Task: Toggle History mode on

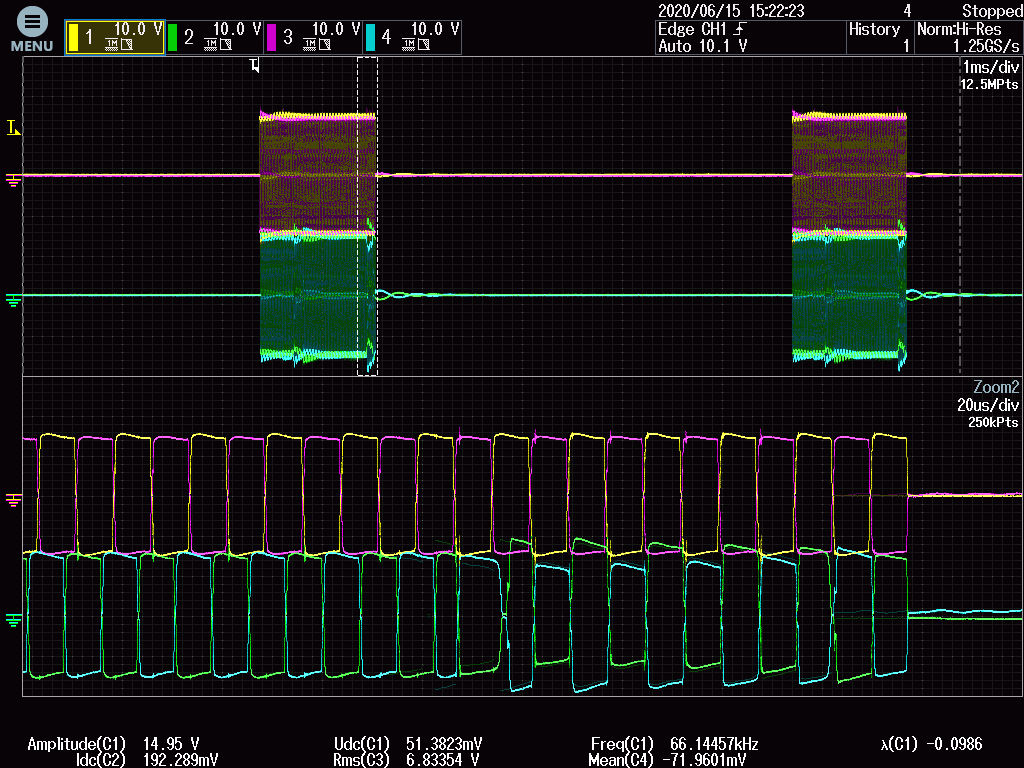Action: point(874,29)
